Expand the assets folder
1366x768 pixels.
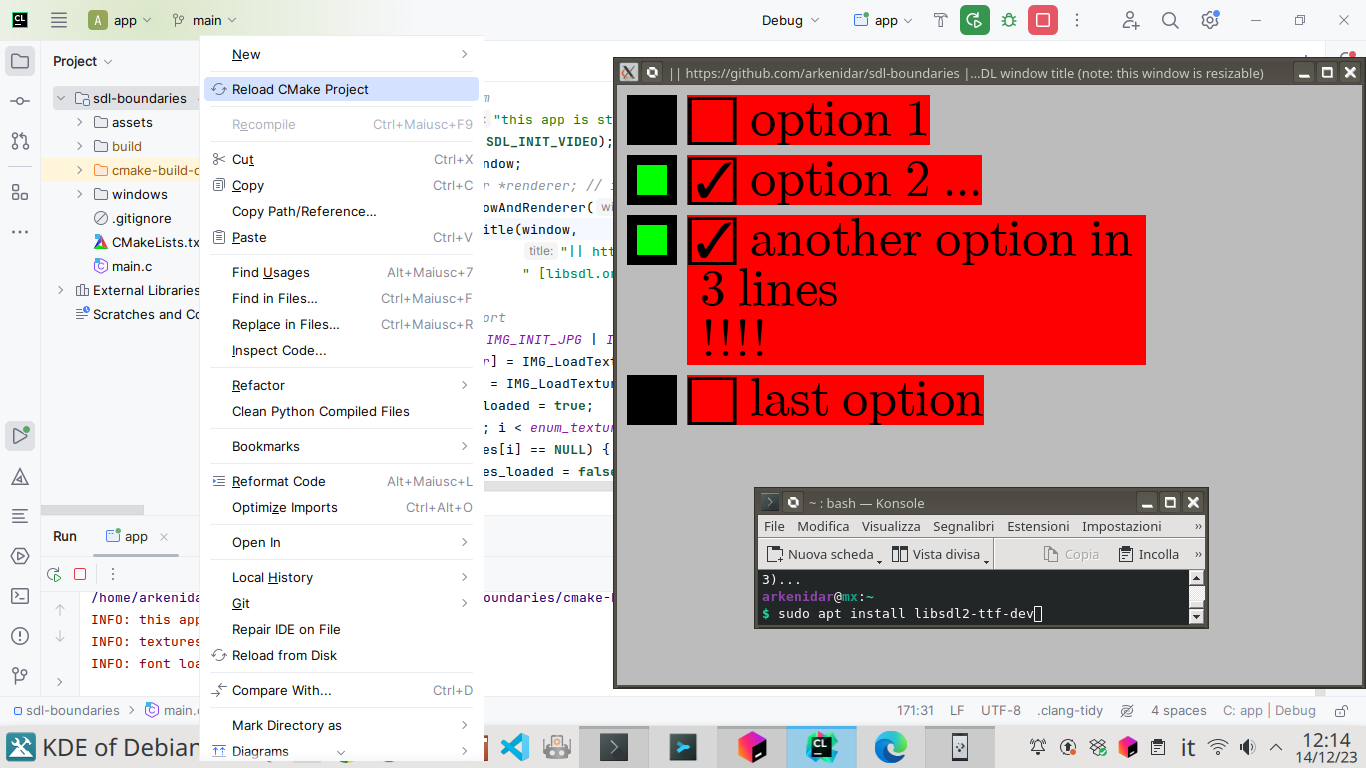click(x=80, y=122)
